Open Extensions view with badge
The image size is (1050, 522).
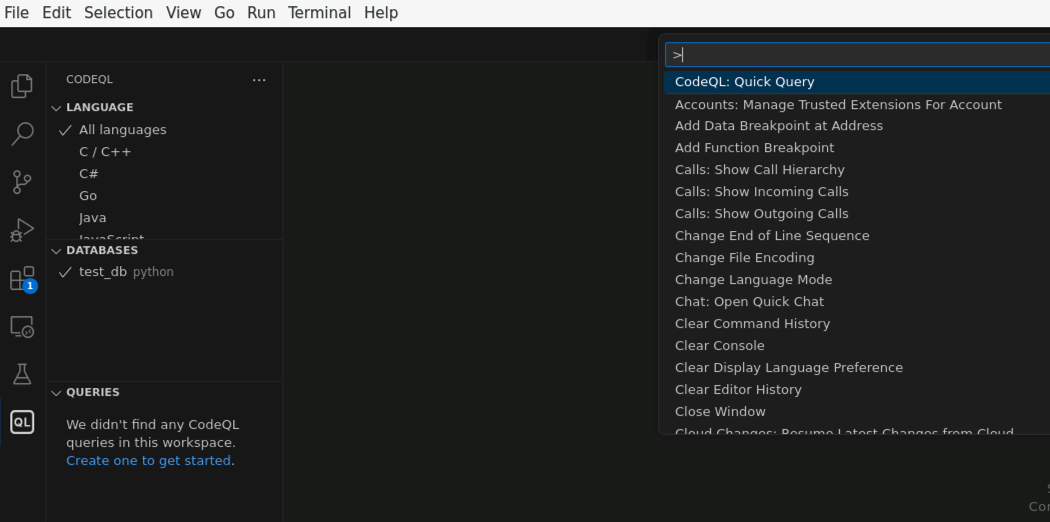pyautogui.click(x=22, y=278)
